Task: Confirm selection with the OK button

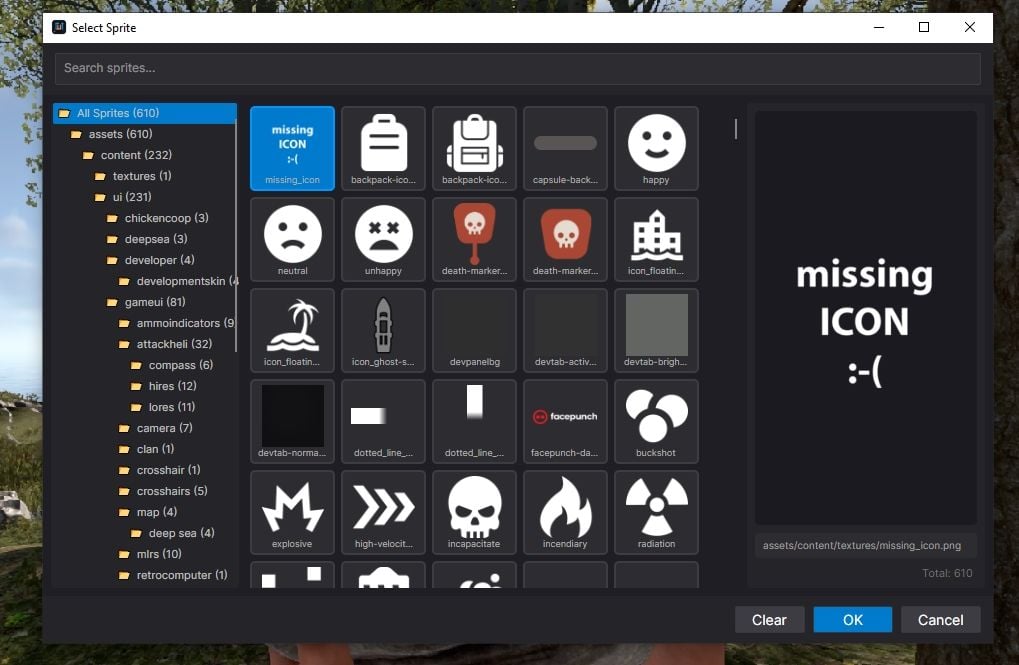Action: tap(852, 619)
